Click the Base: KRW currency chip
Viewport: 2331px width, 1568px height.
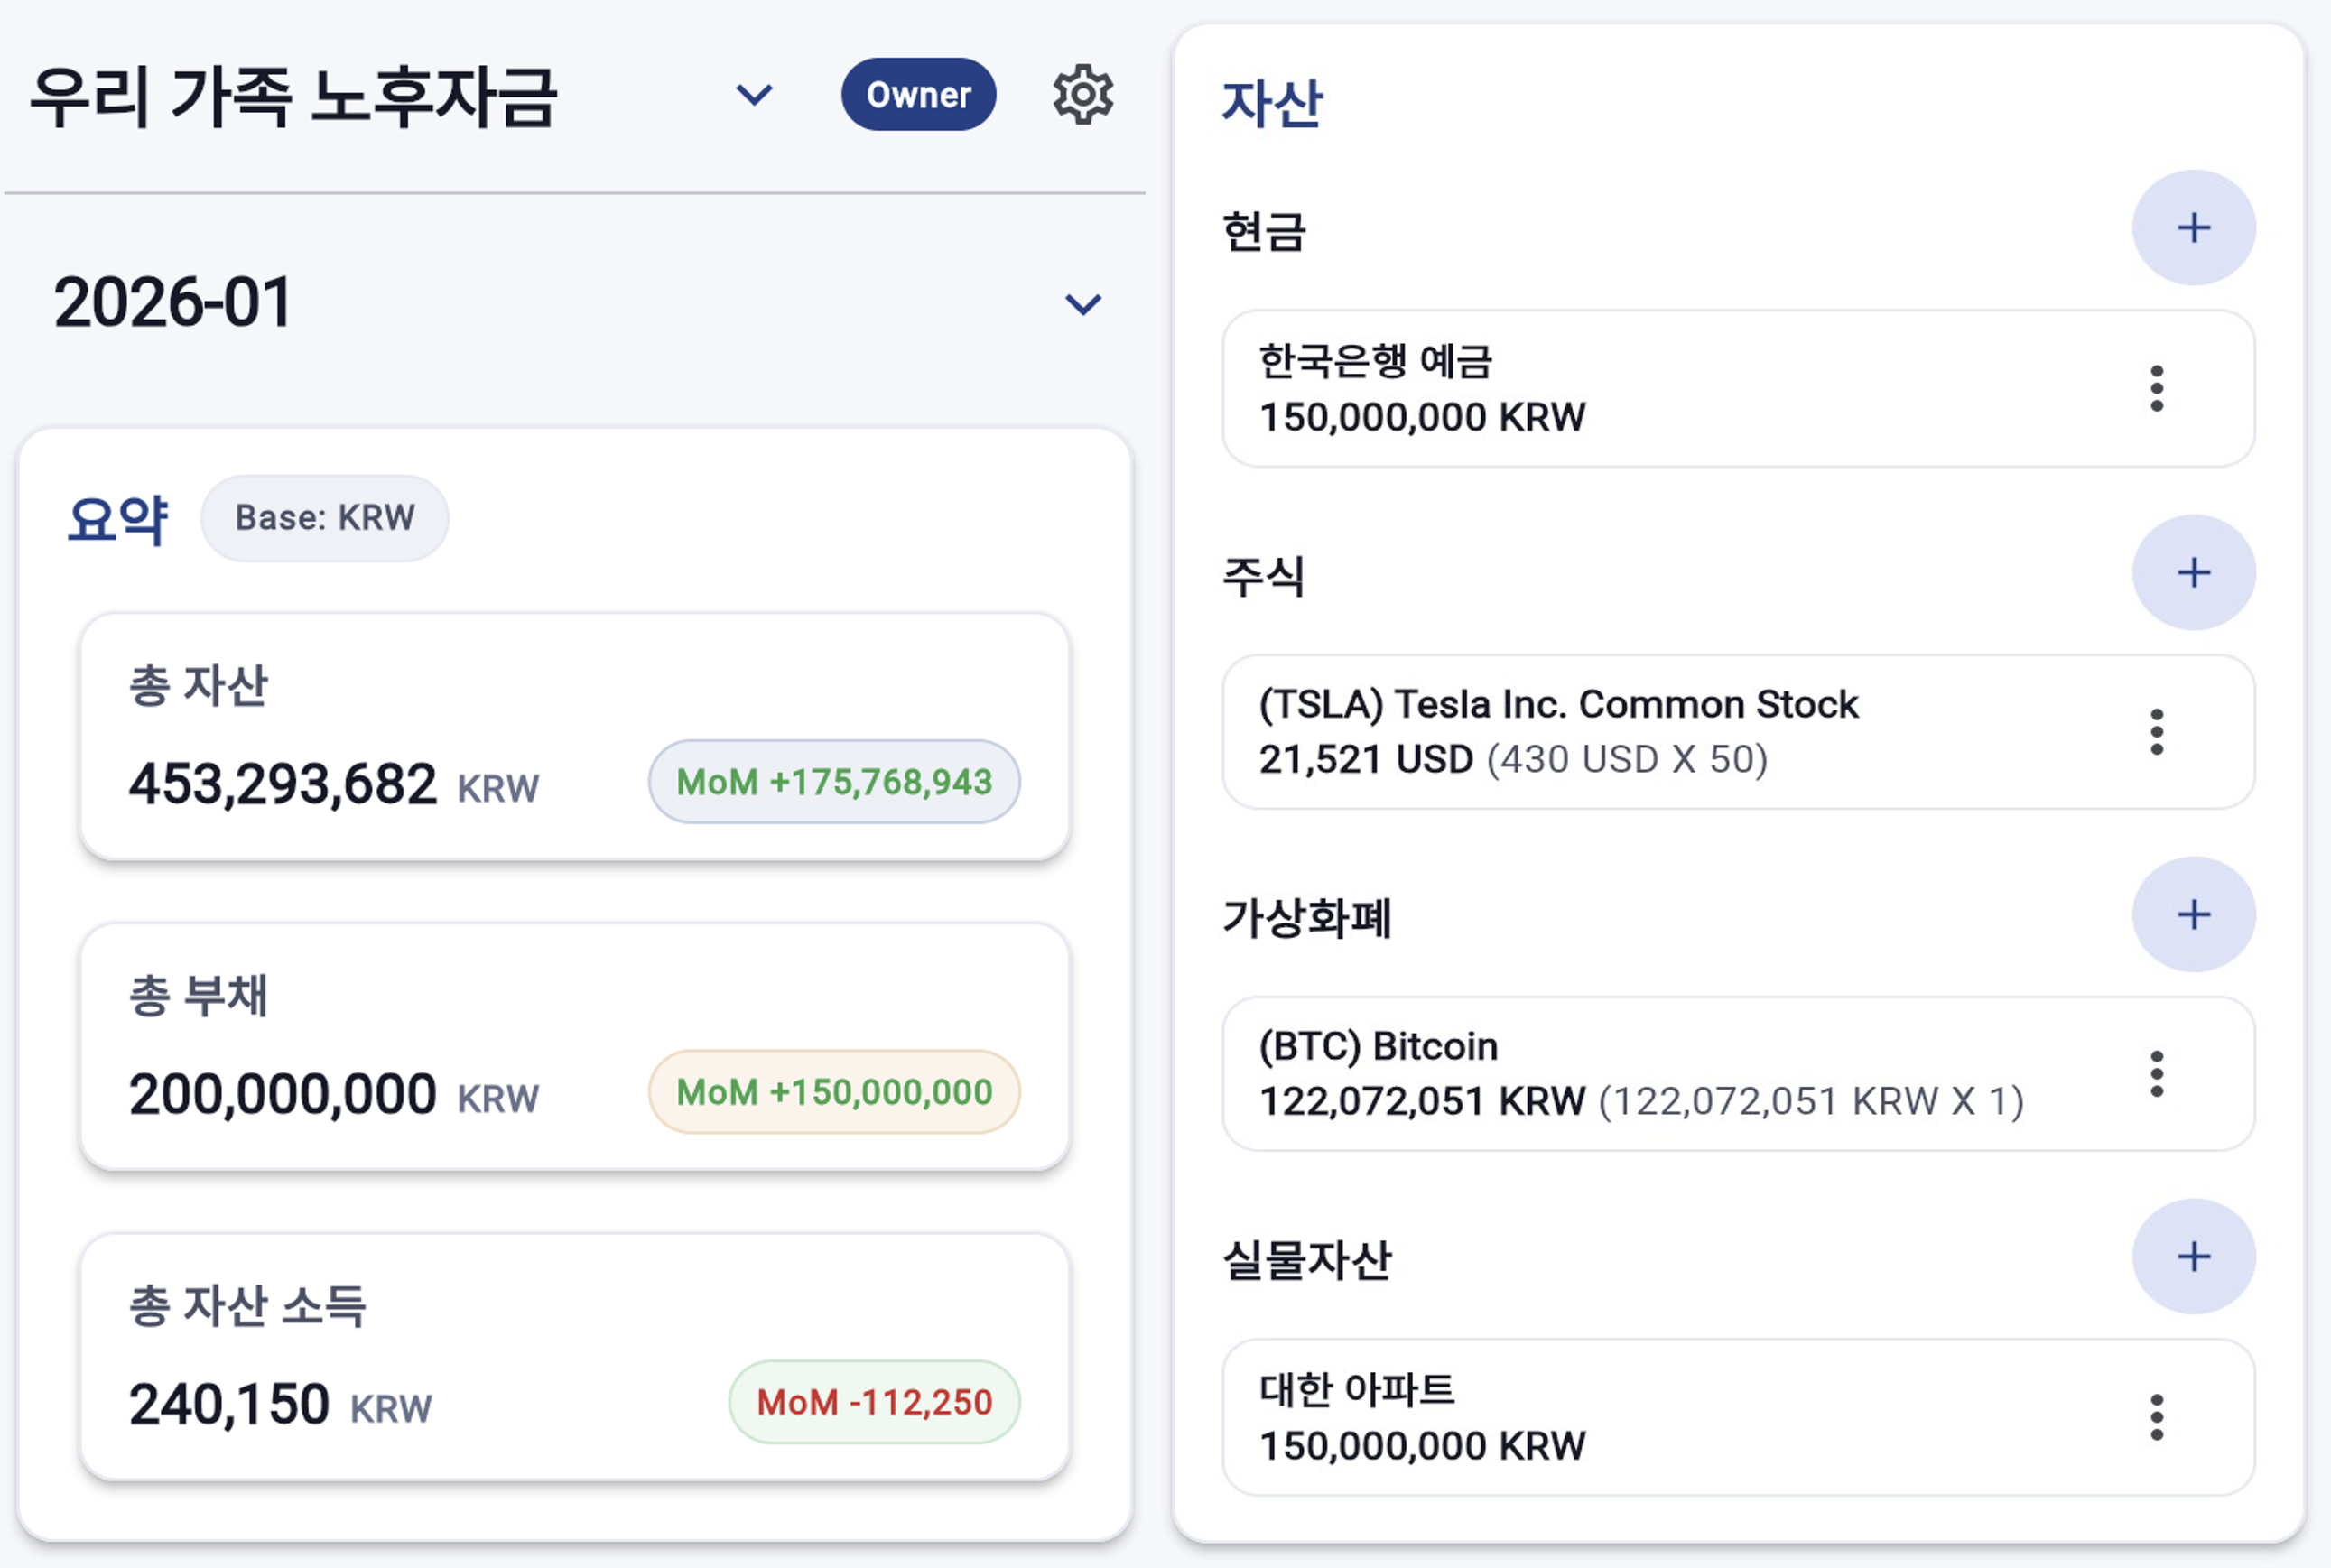[x=325, y=518]
